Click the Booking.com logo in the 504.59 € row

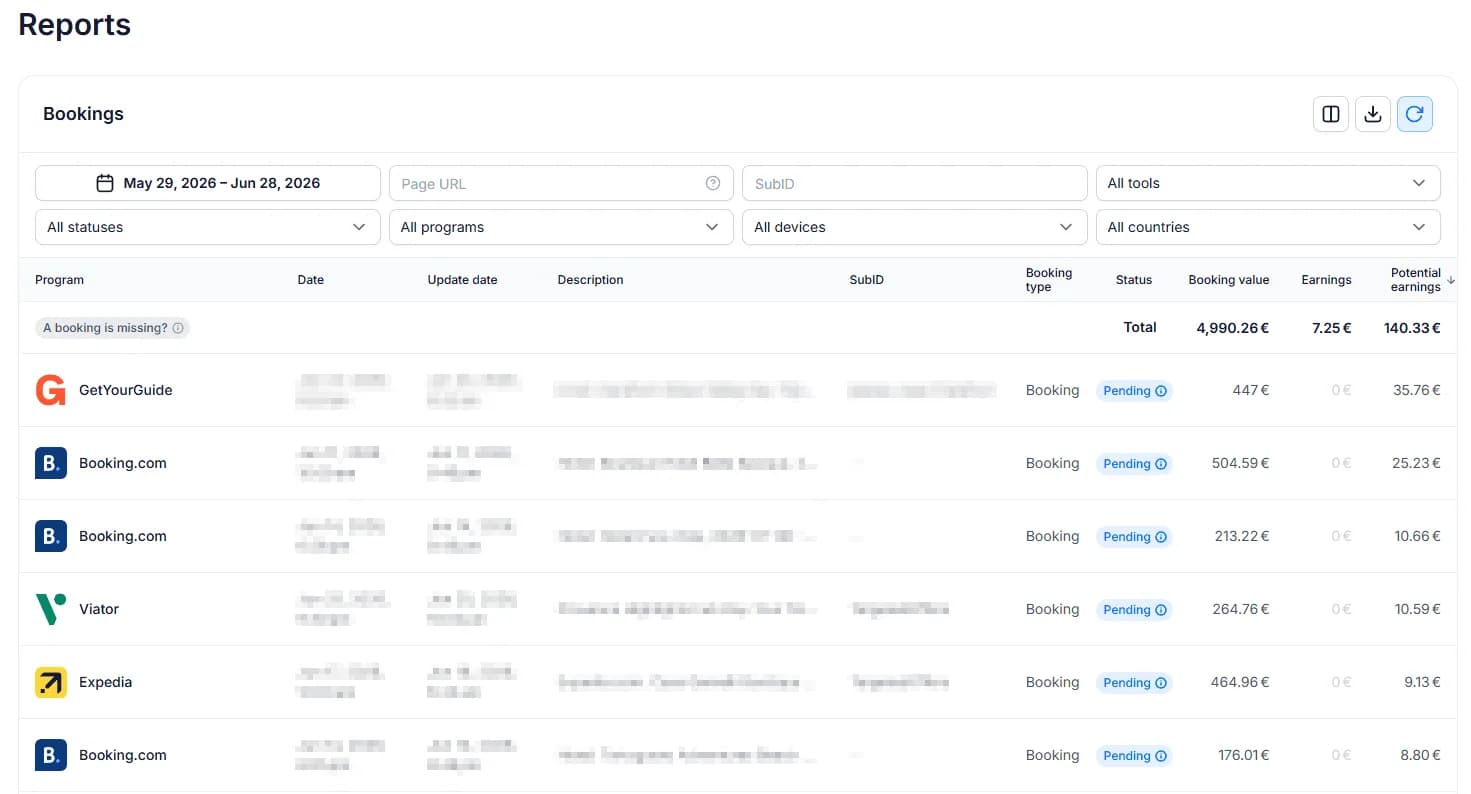[51, 463]
